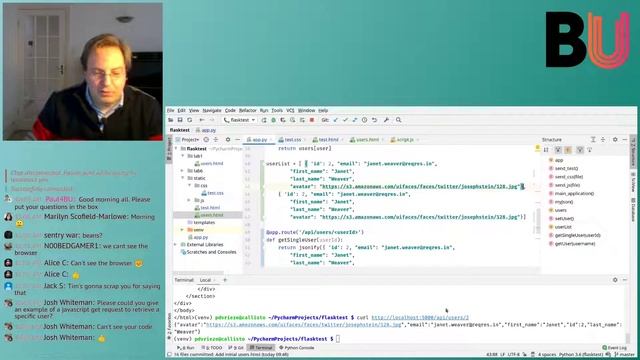This screenshot has height=360, width=640.
Task: Navigate back with the left arrow icon
Action: [202, 120]
